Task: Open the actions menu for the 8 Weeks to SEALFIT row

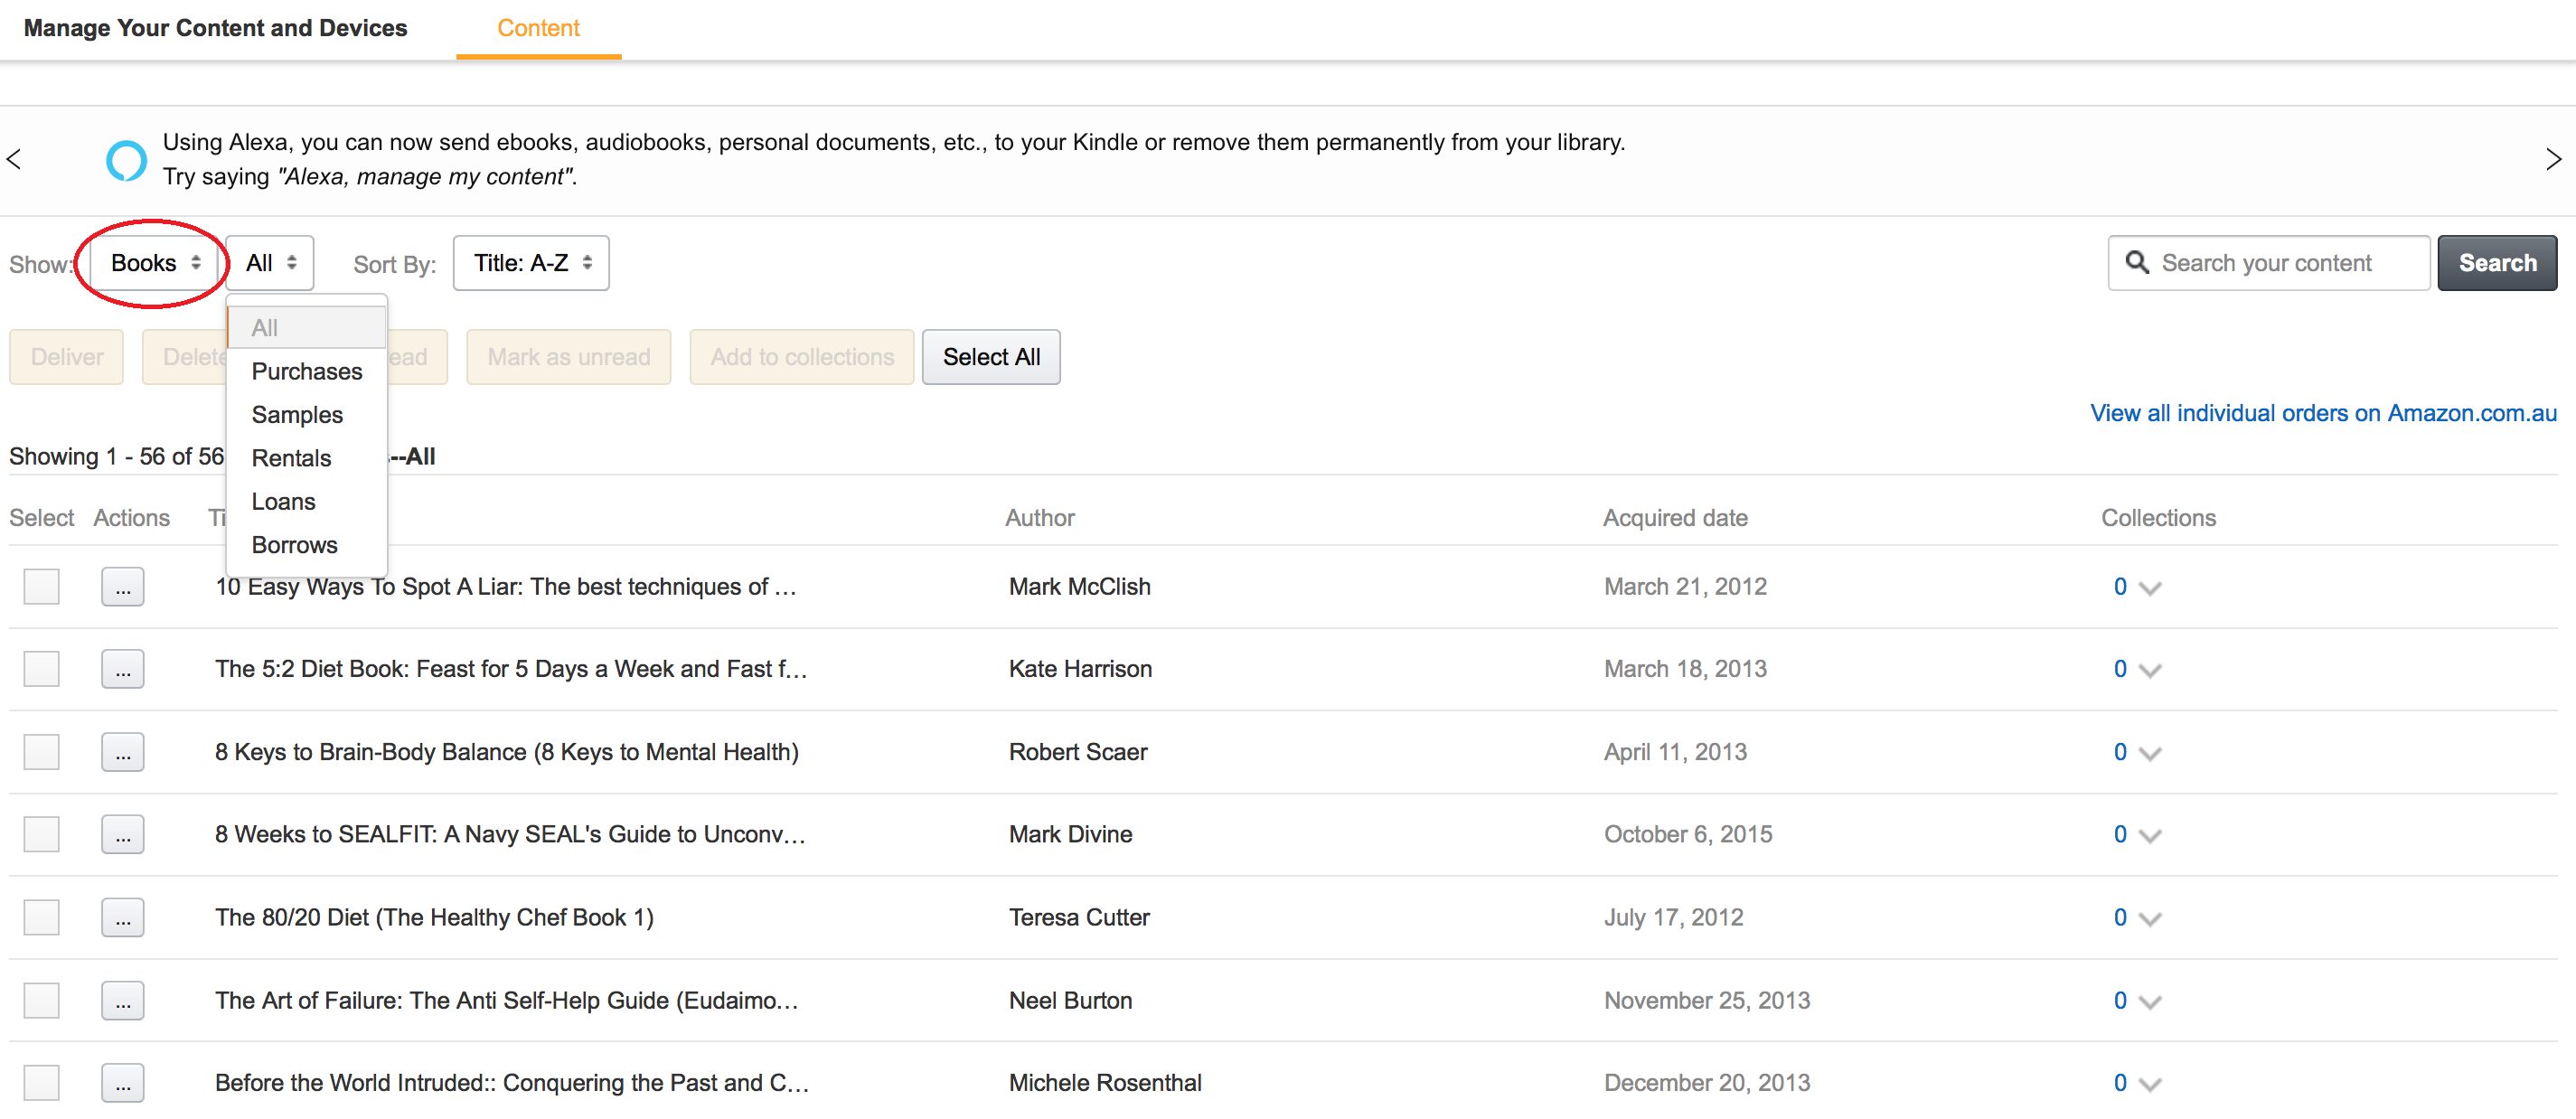Action: [x=122, y=835]
